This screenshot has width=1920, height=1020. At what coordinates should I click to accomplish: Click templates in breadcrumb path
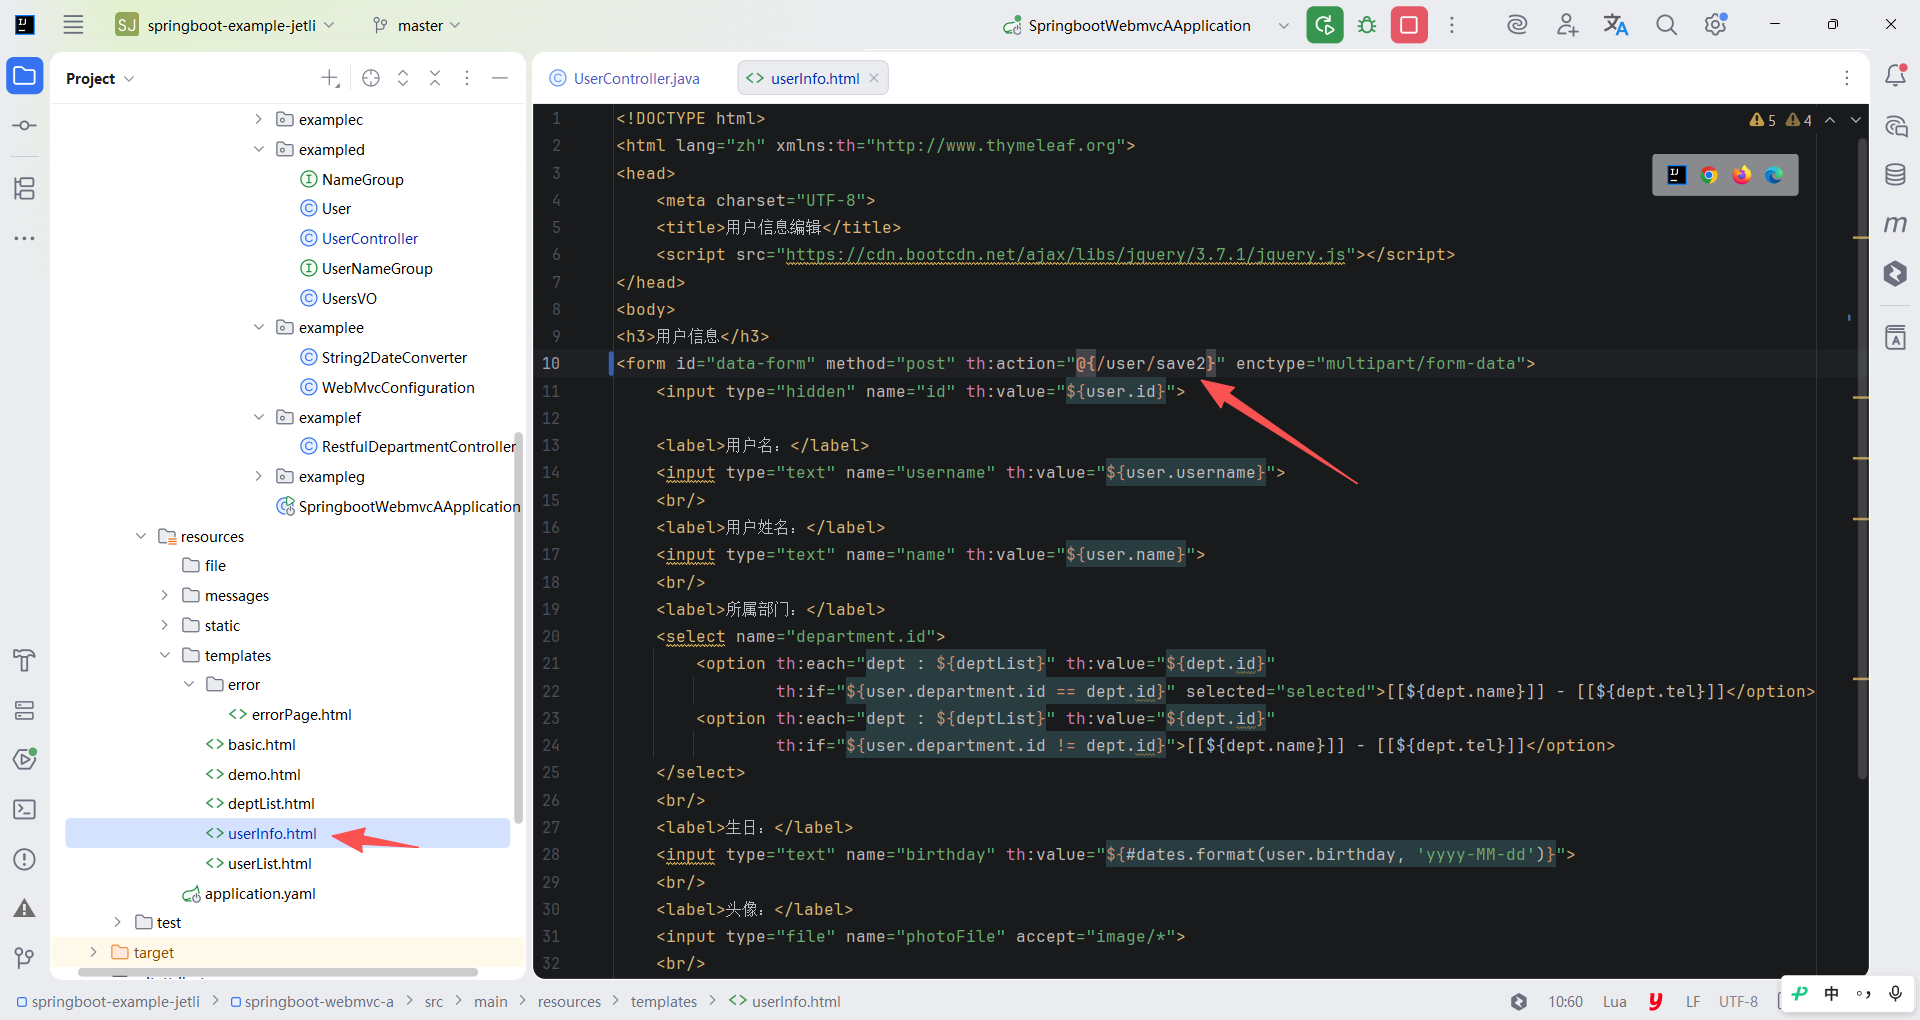coord(664,1001)
